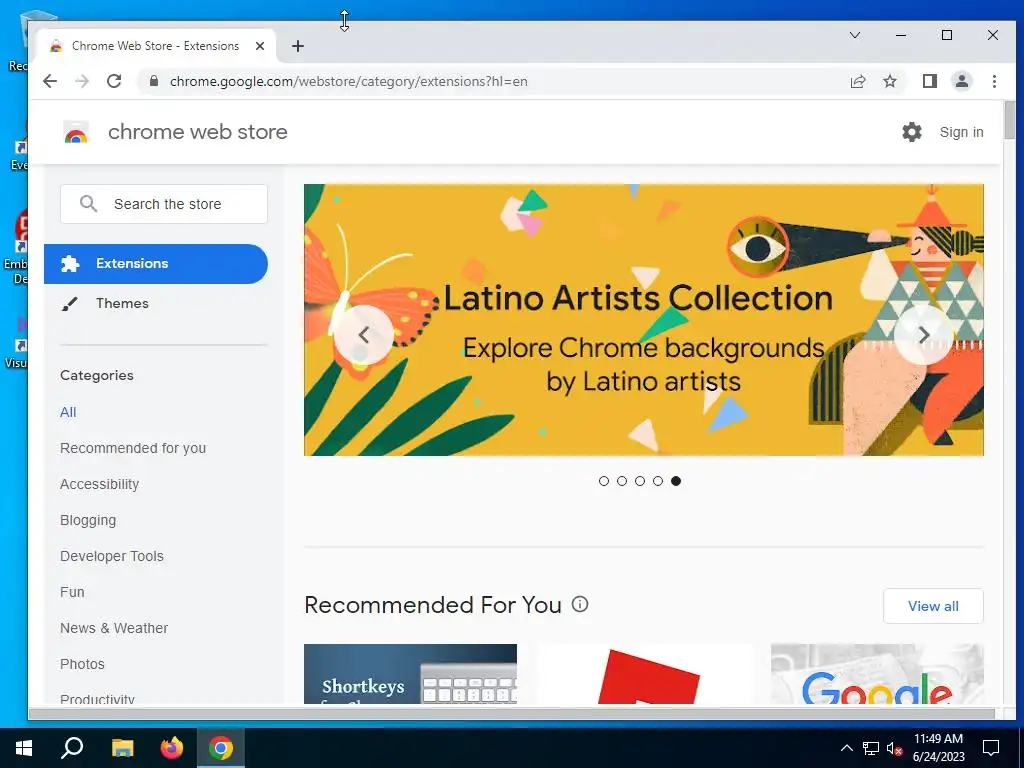Select the Chrome Web Store - Extensions tab
Viewport: 1024px width, 768px height.
pyautogui.click(x=155, y=46)
